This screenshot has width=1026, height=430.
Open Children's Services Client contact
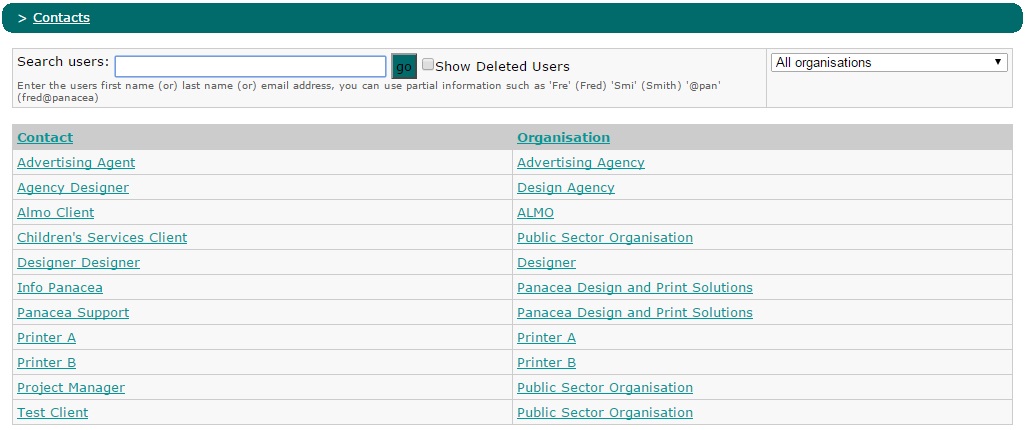tap(102, 238)
